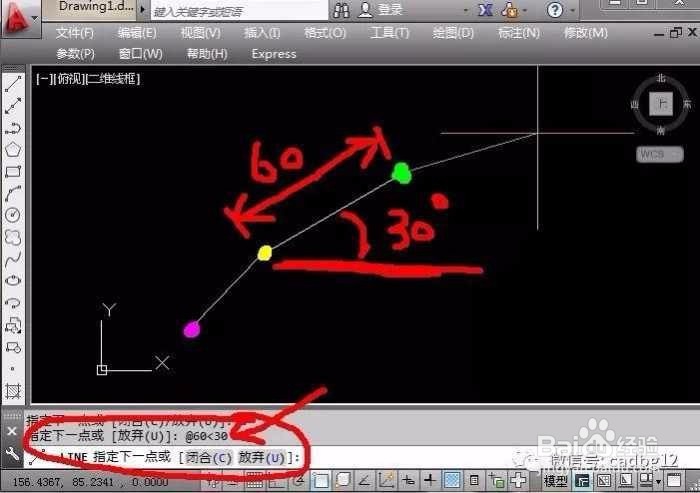This screenshot has width=700, height=493.
Task: Select the Polyline tool
Action: [13, 128]
